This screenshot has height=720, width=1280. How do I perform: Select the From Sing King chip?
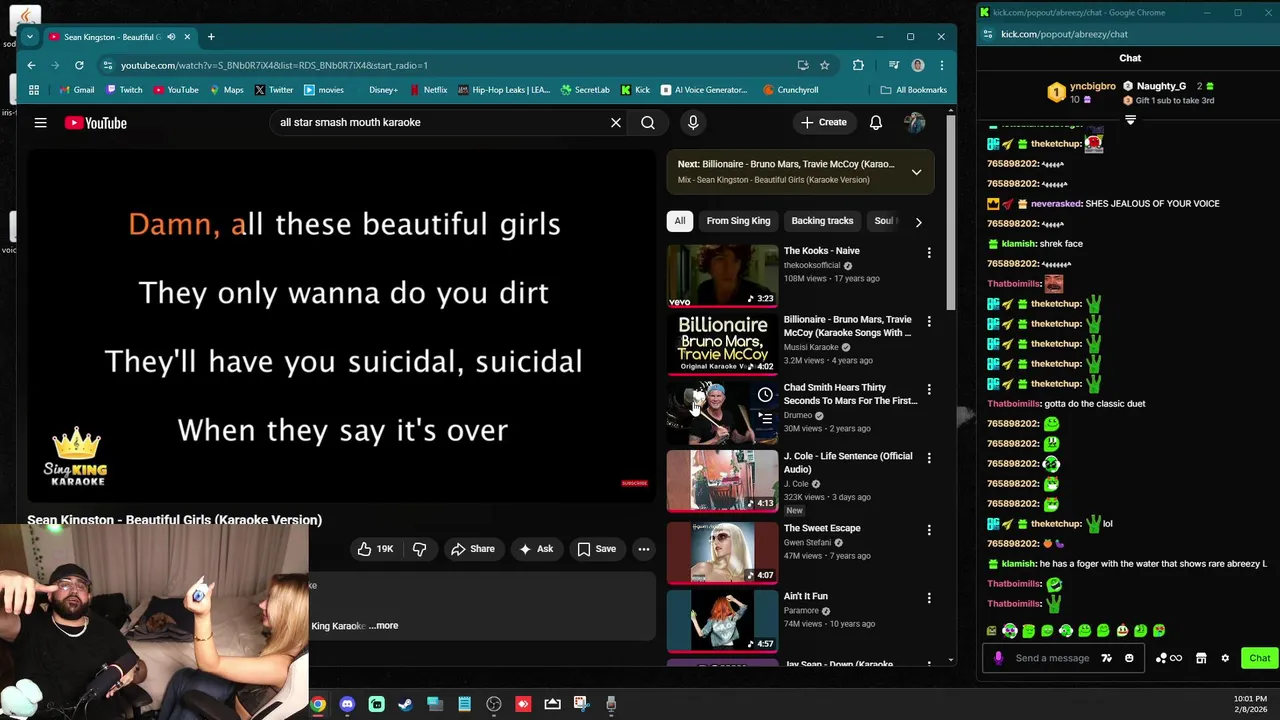point(738,221)
